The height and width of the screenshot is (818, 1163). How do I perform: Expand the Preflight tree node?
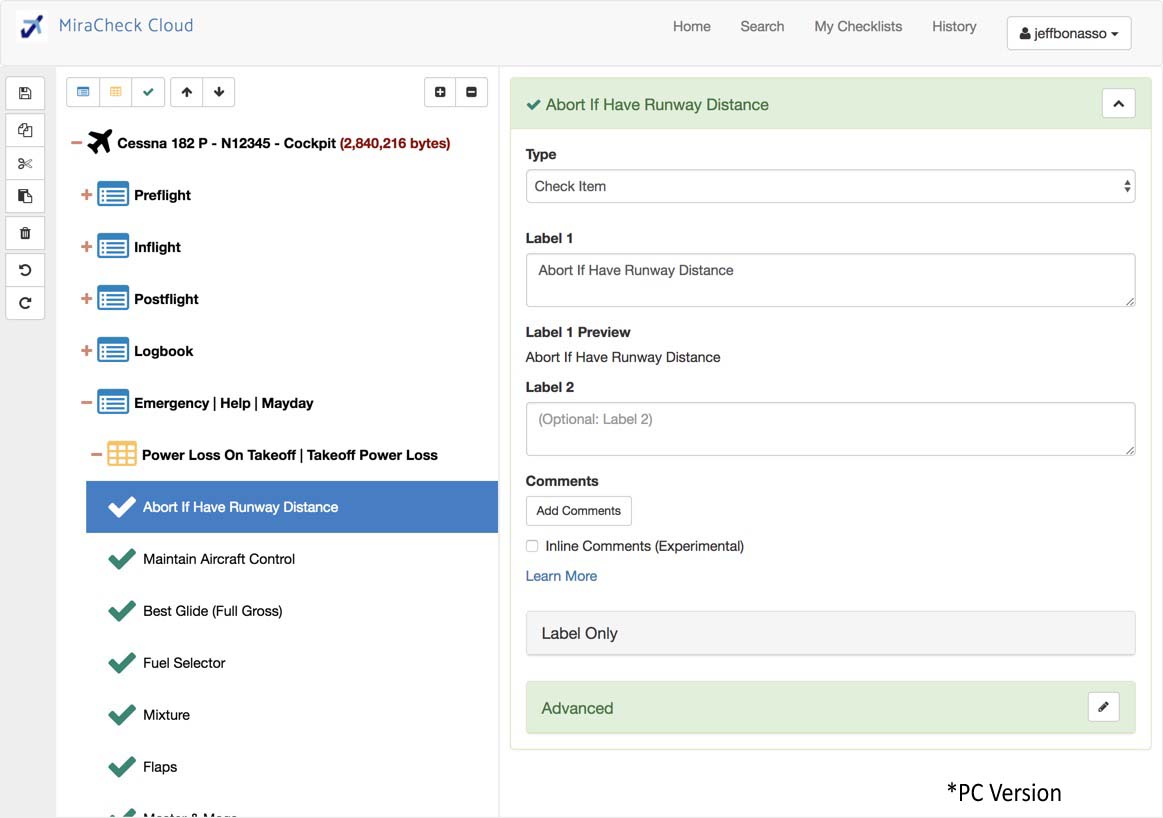tap(86, 194)
